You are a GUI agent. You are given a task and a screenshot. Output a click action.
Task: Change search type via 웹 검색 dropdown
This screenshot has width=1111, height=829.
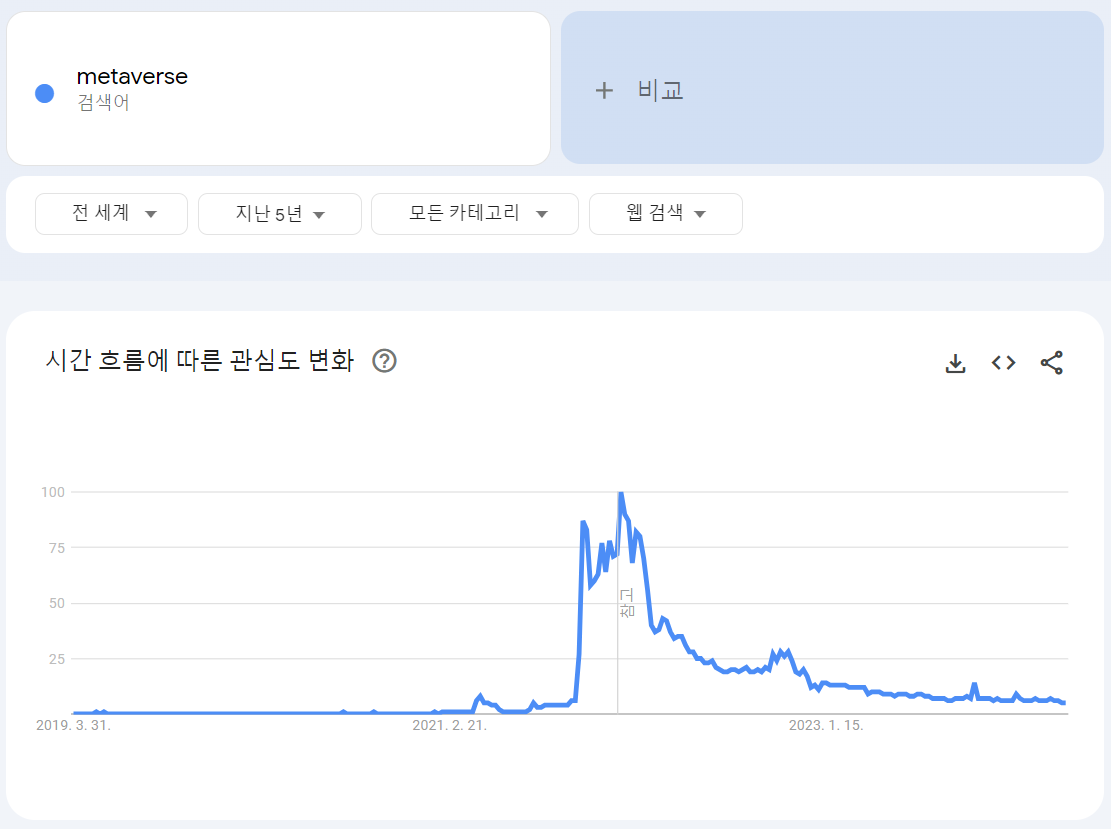(x=665, y=213)
